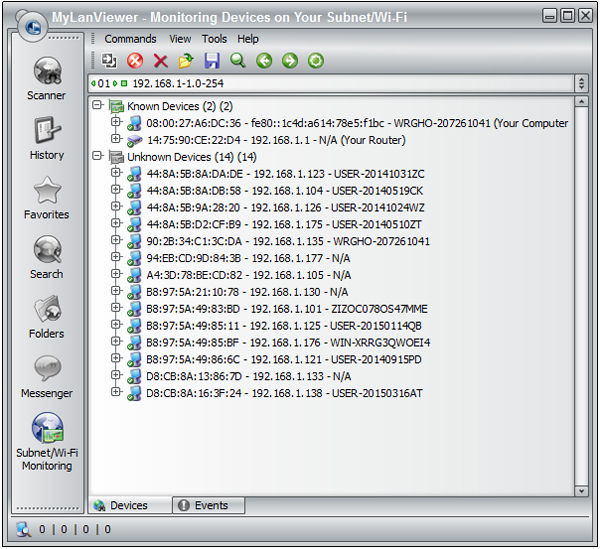Open the Commands menu

click(x=130, y=39)
